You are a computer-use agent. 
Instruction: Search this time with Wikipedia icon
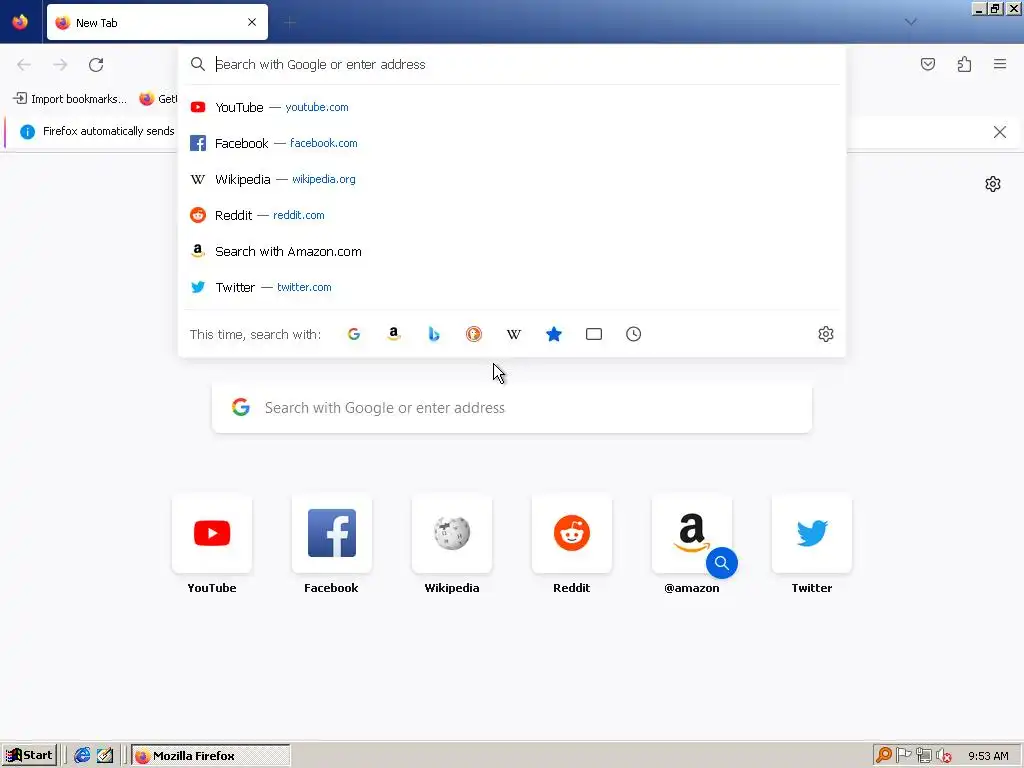click(514, 334)
